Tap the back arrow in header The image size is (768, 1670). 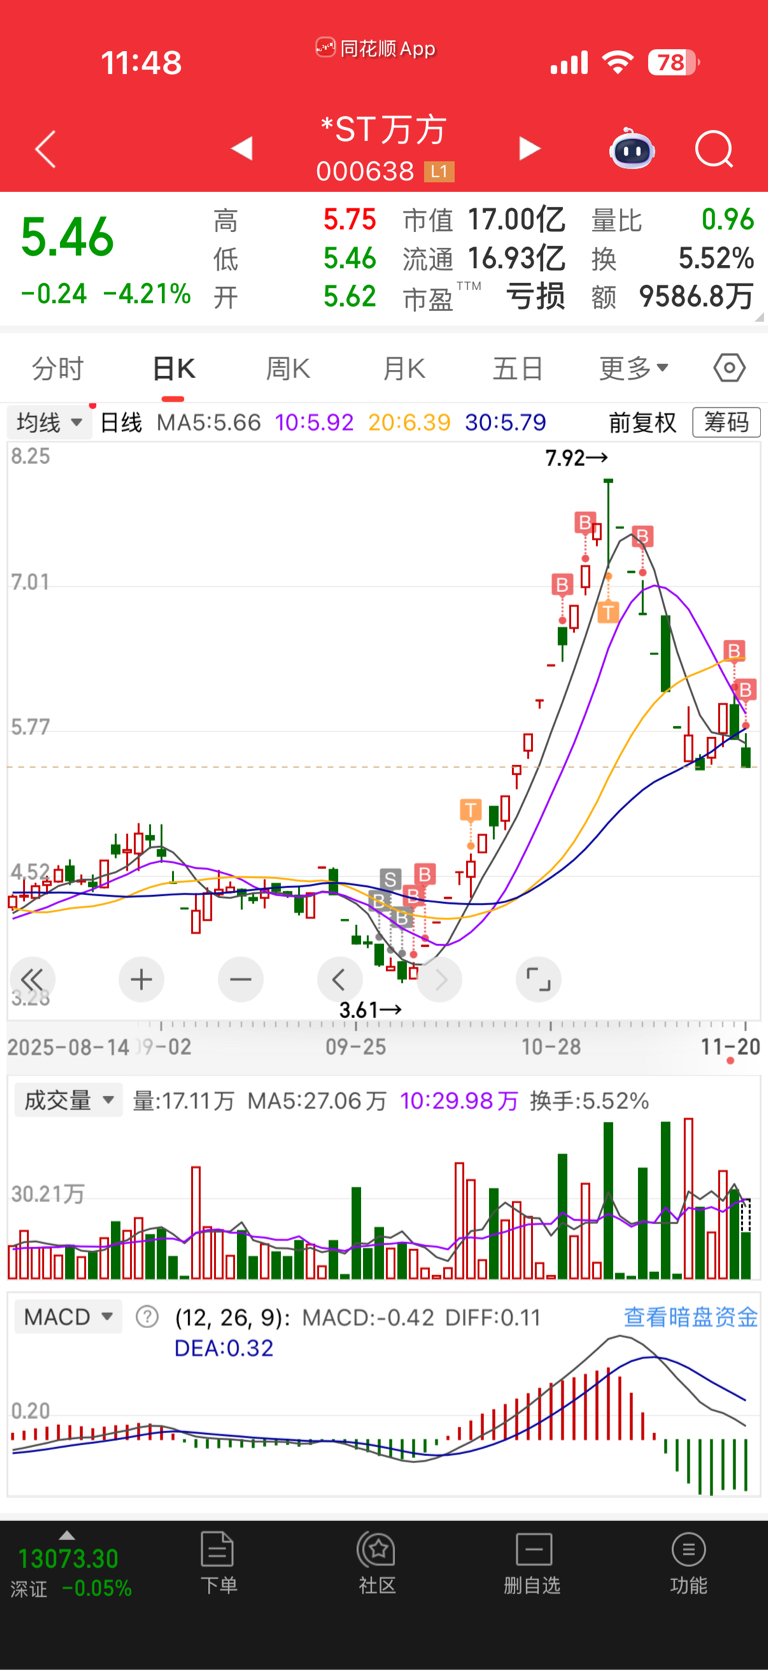click(45, 150)
